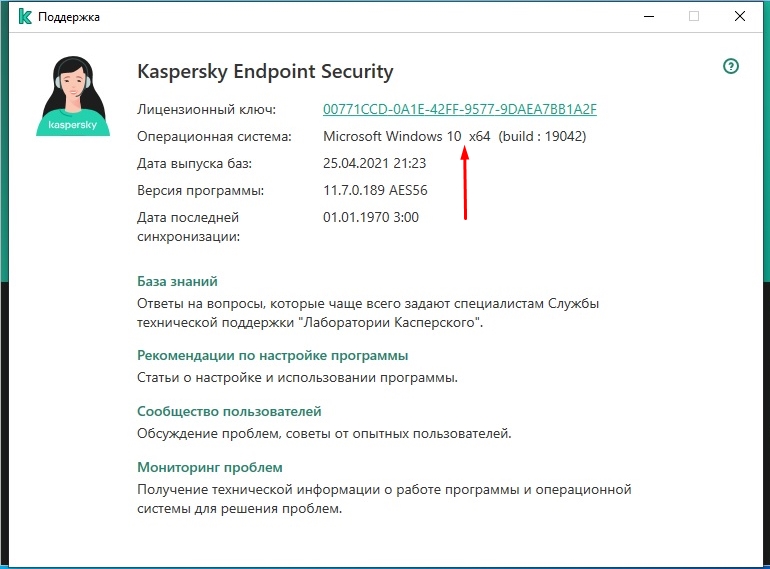Viewport: 770px width, 569px height.
Task: Click the program version 11.7.0.189 AES56
Action: coord(375,190)
